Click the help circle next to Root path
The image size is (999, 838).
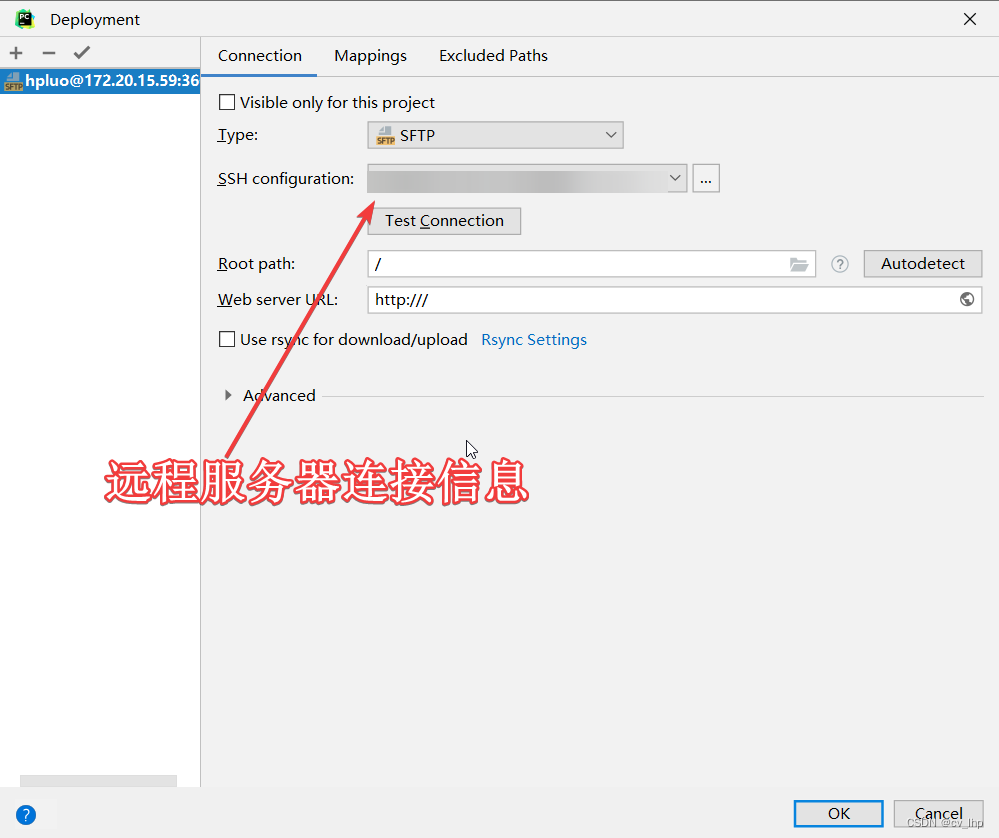coord(839,263)
